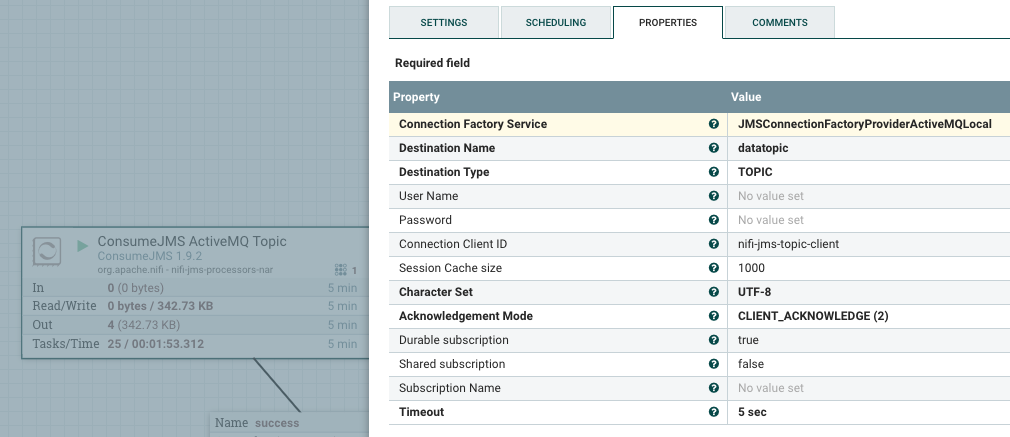The image size is (1010, 437).
Task: Select the Password property label
Action: pyautogui.click(x=425, y=220)
